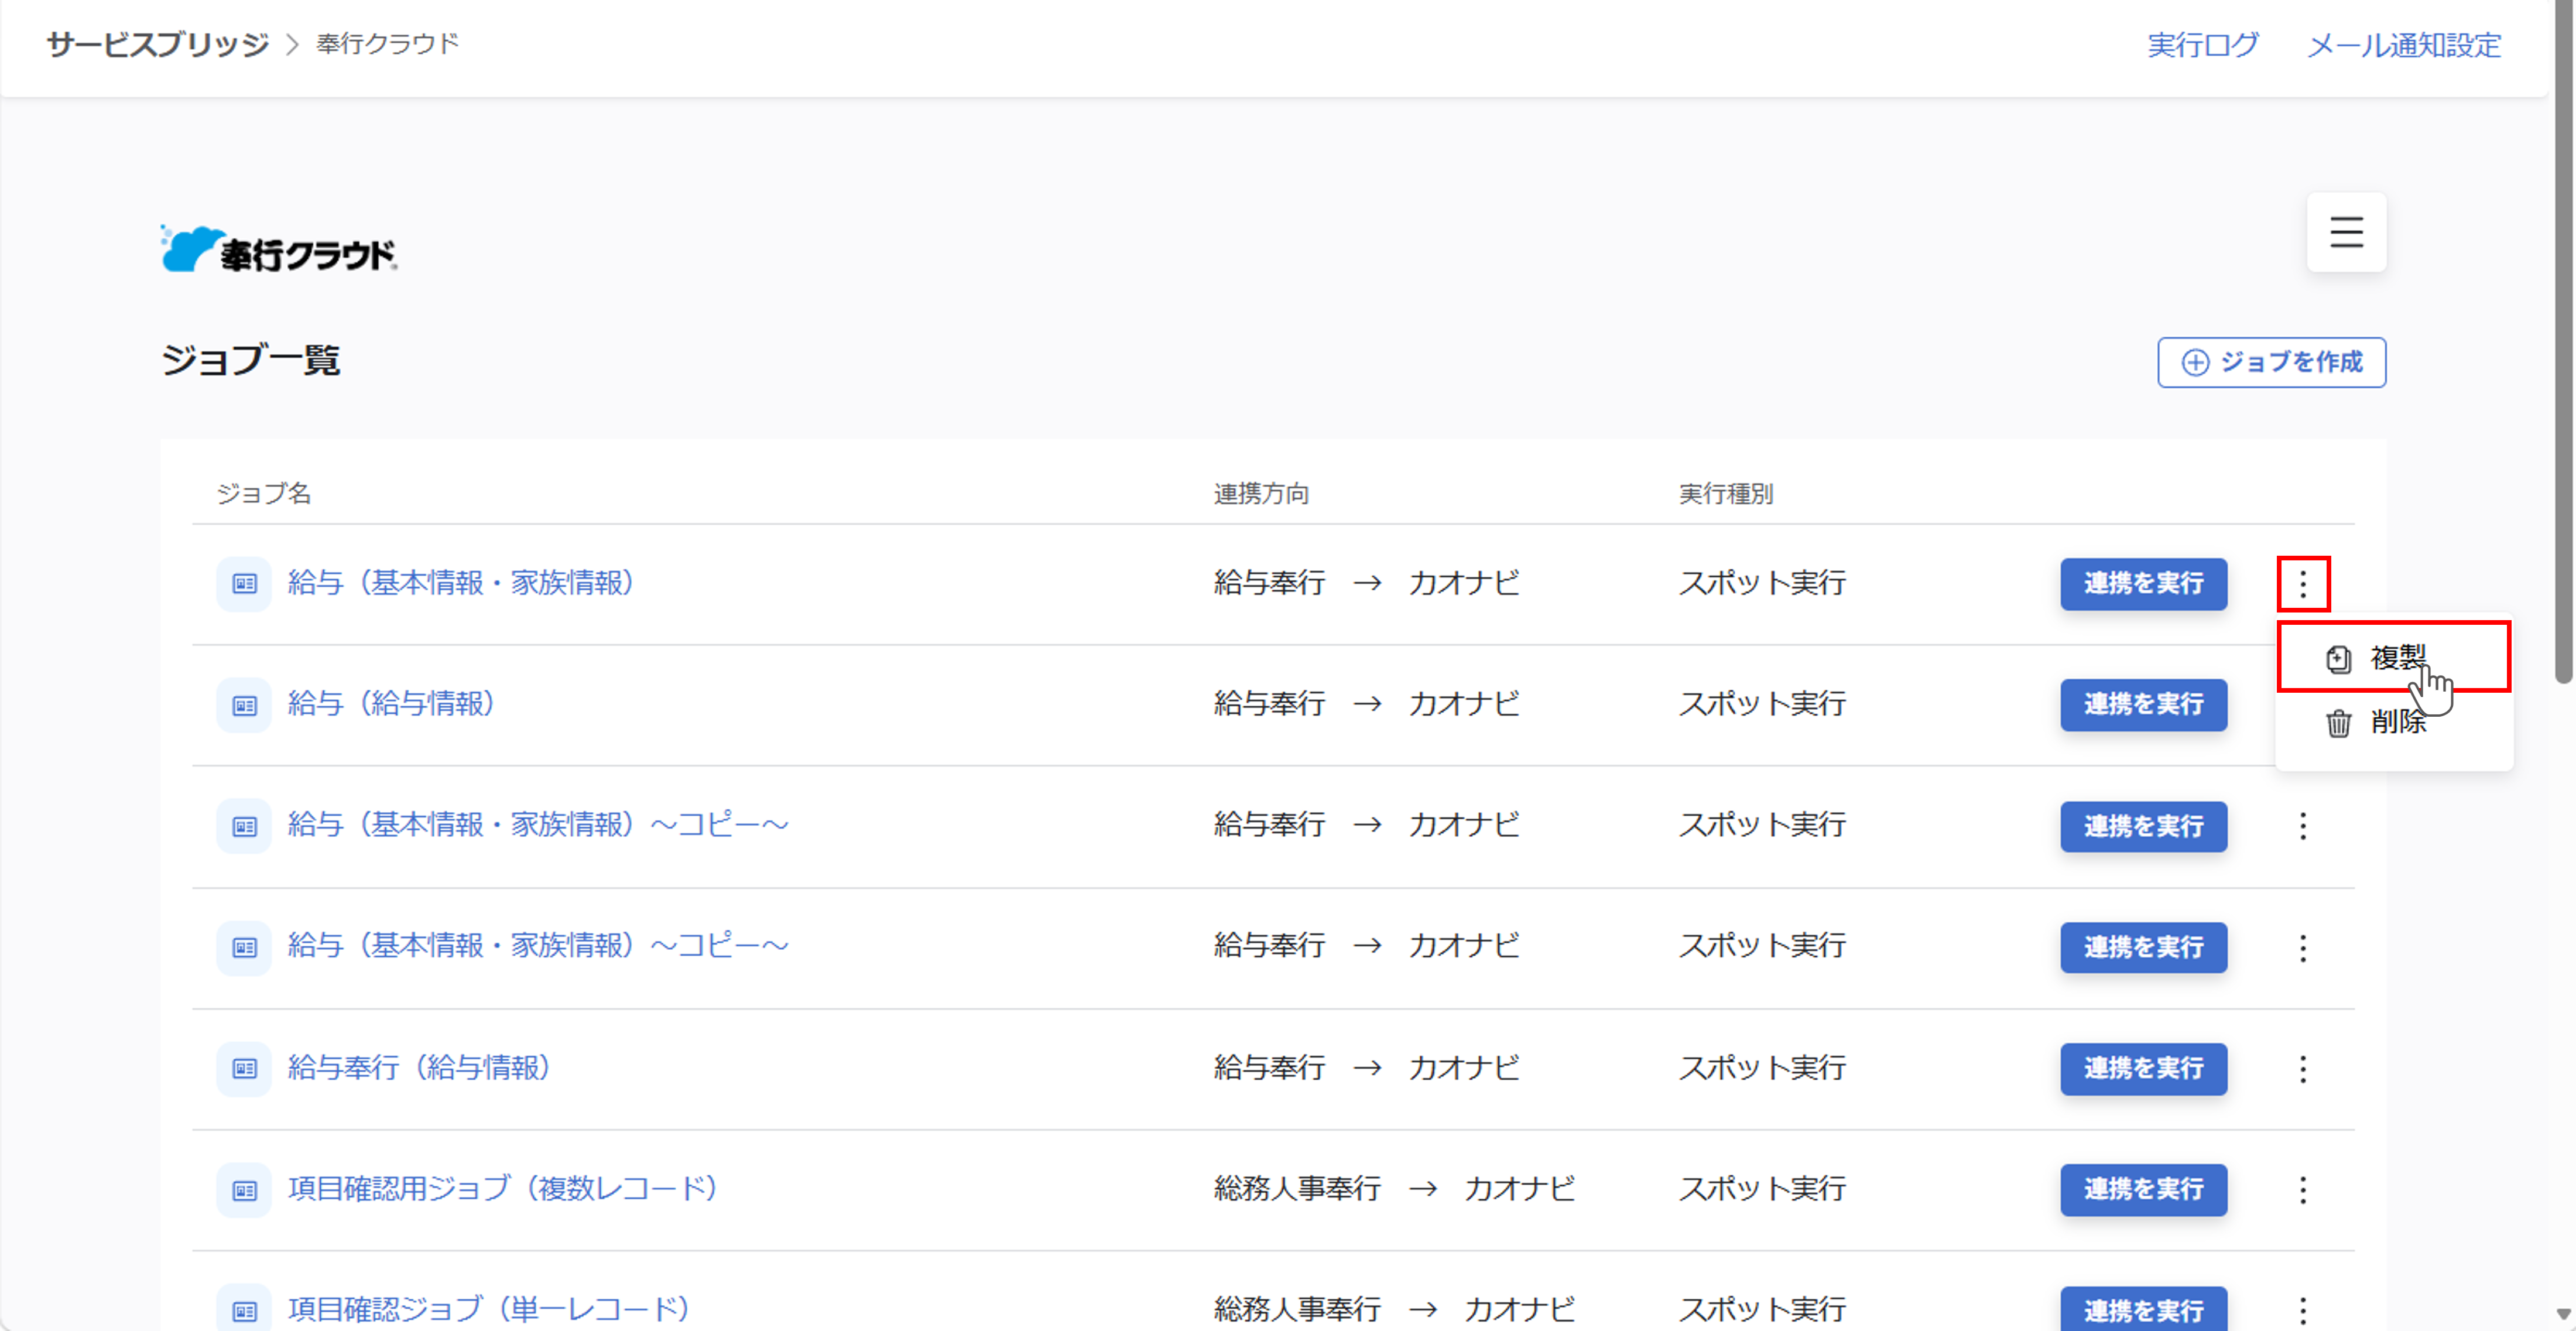
Task: Click ジョブ名 column header
Action: [x=264, y=494]
